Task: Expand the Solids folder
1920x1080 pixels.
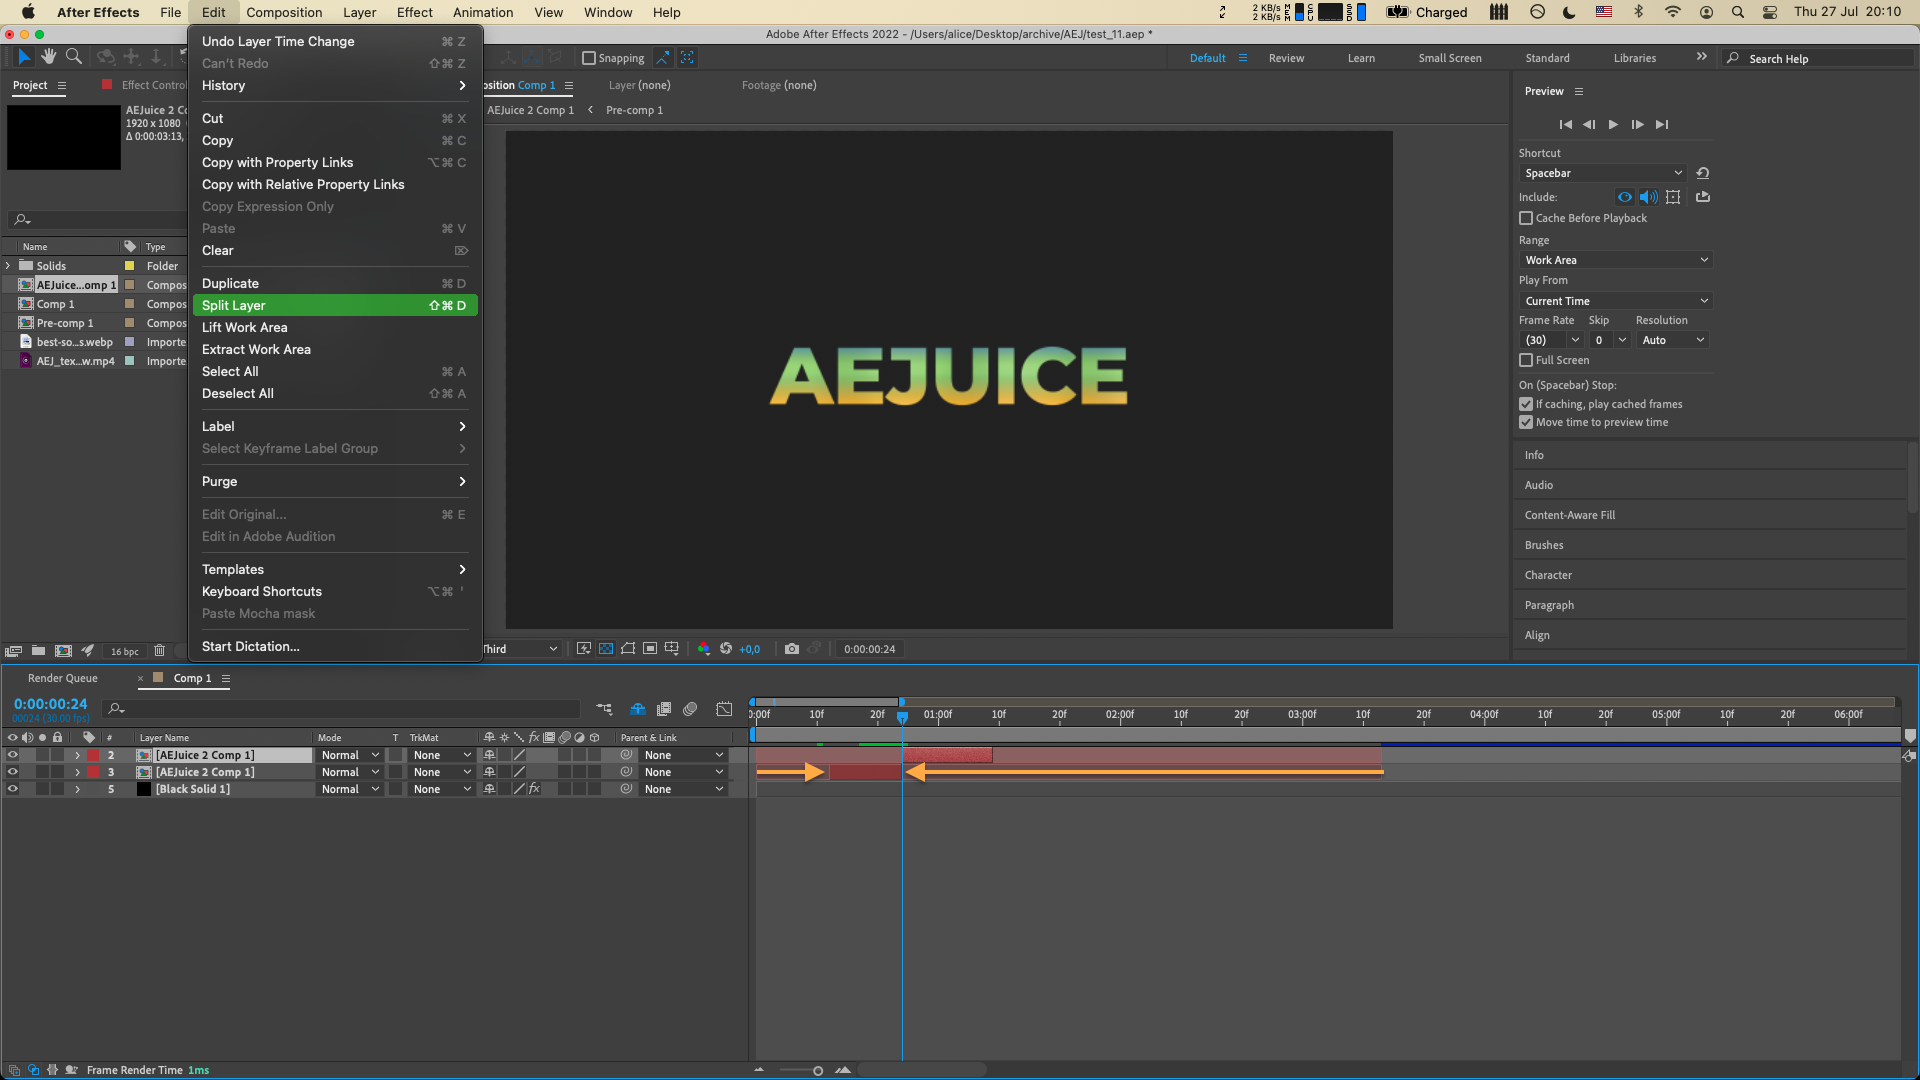Action: click(x=9, y=266)
